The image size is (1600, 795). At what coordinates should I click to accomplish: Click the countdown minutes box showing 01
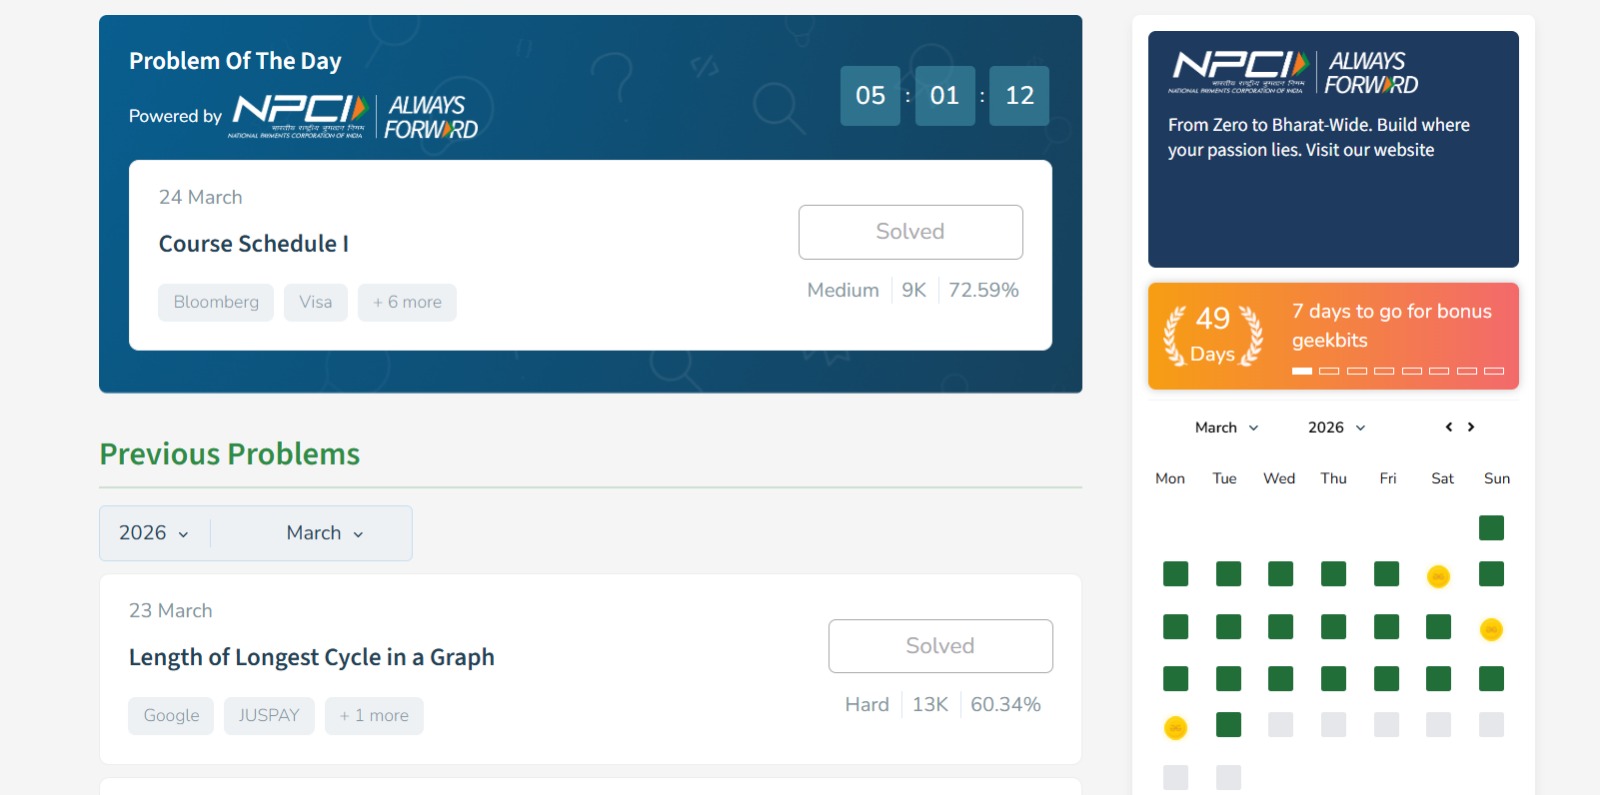945,96
